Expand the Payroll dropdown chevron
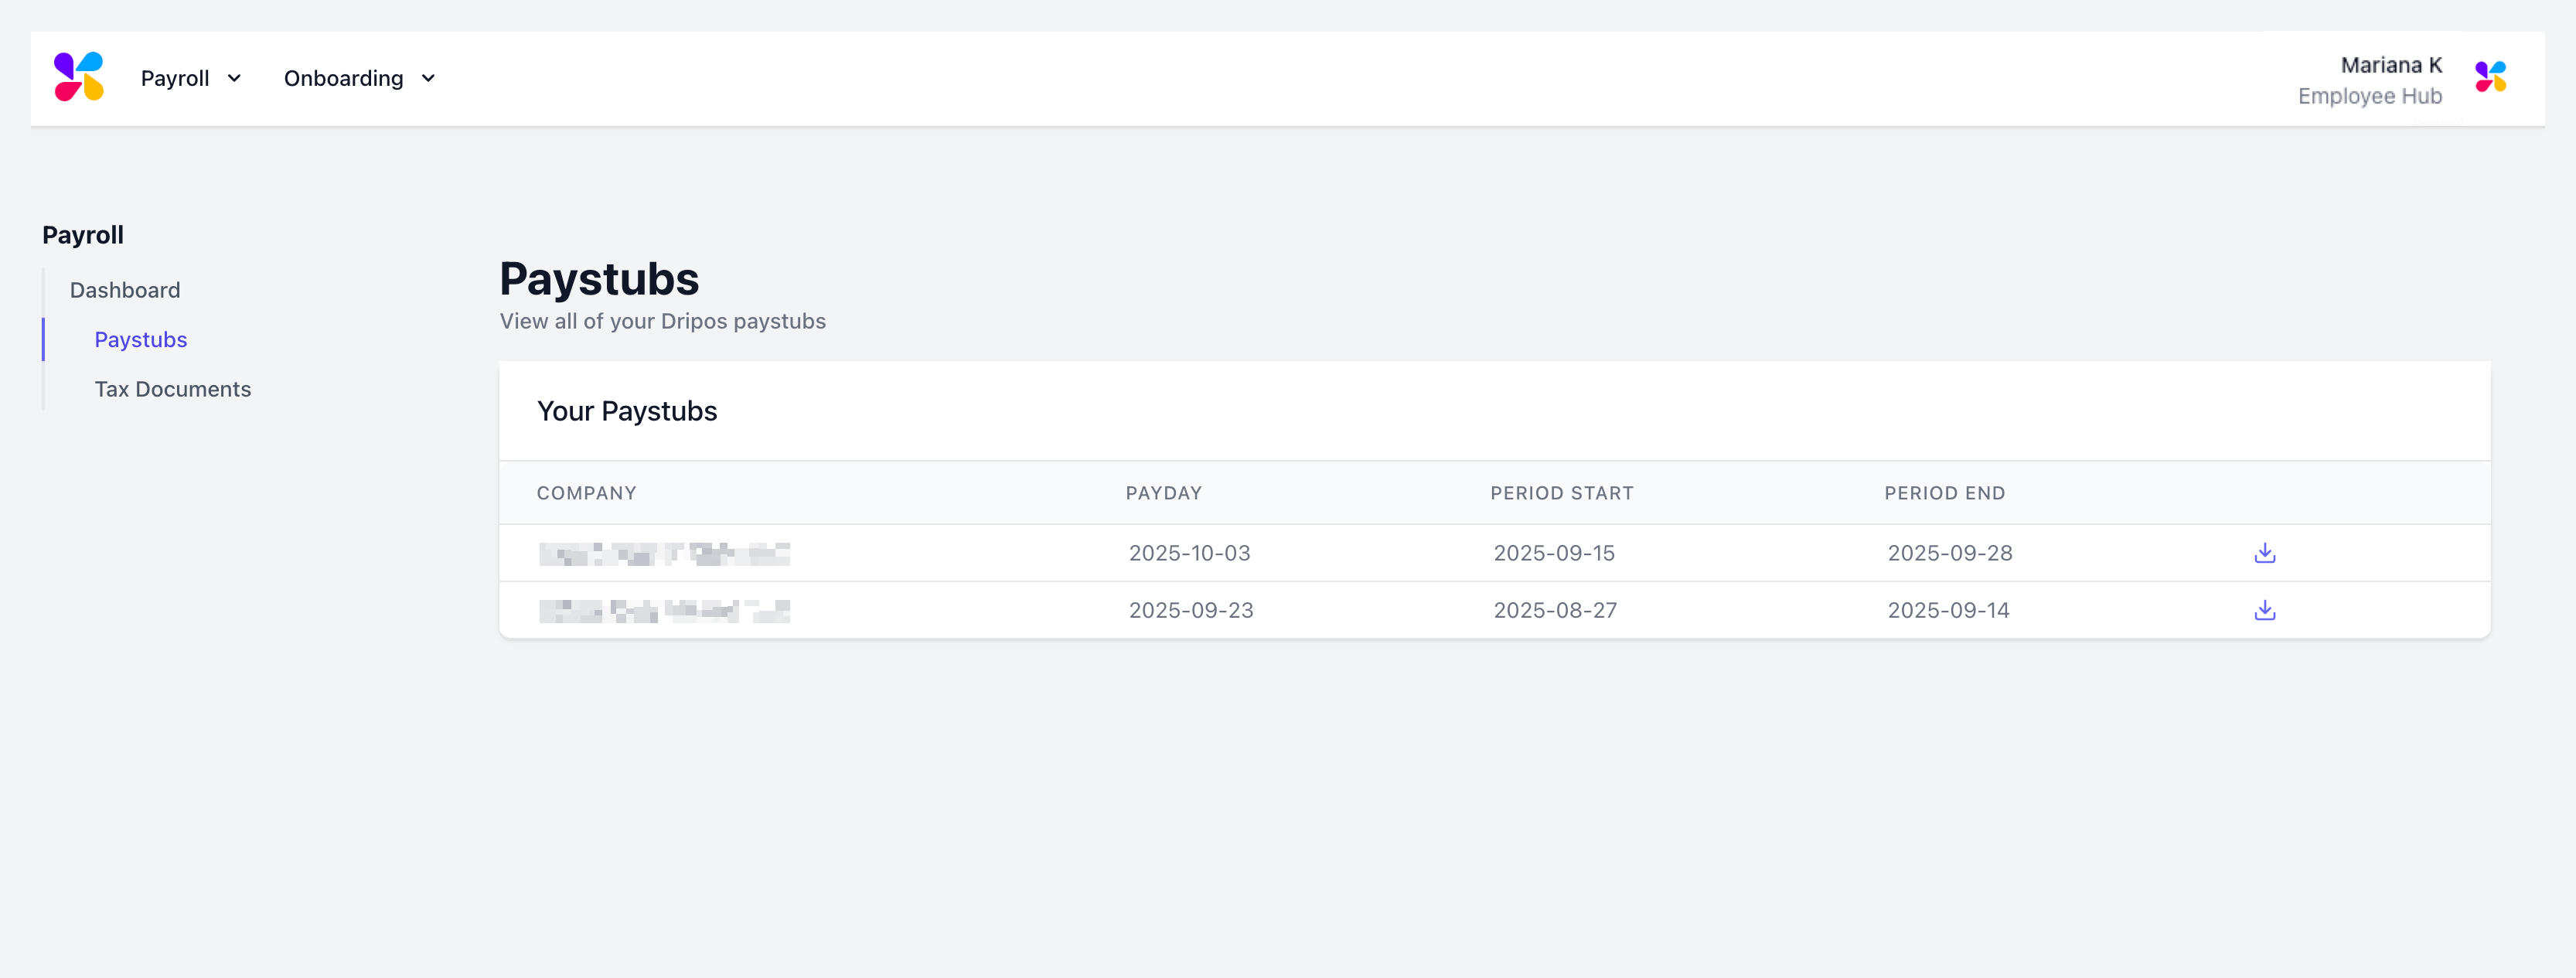This screenshot has width=2576, height=978. (x=234, y=78)
